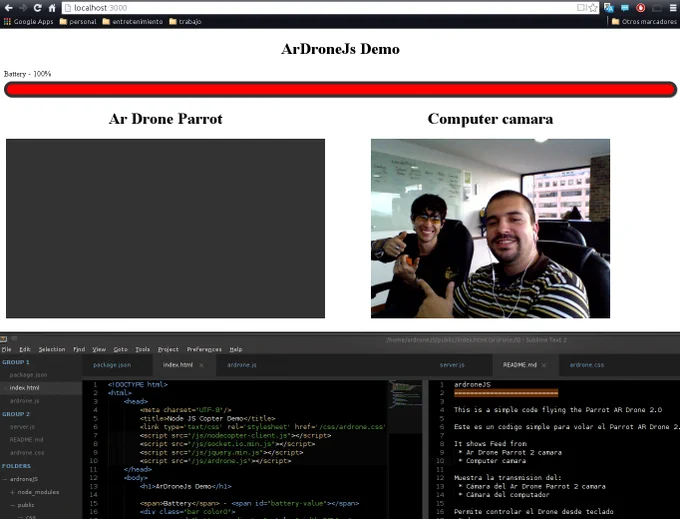Click the GROUP 2 sidebar header

coord(16,414)
